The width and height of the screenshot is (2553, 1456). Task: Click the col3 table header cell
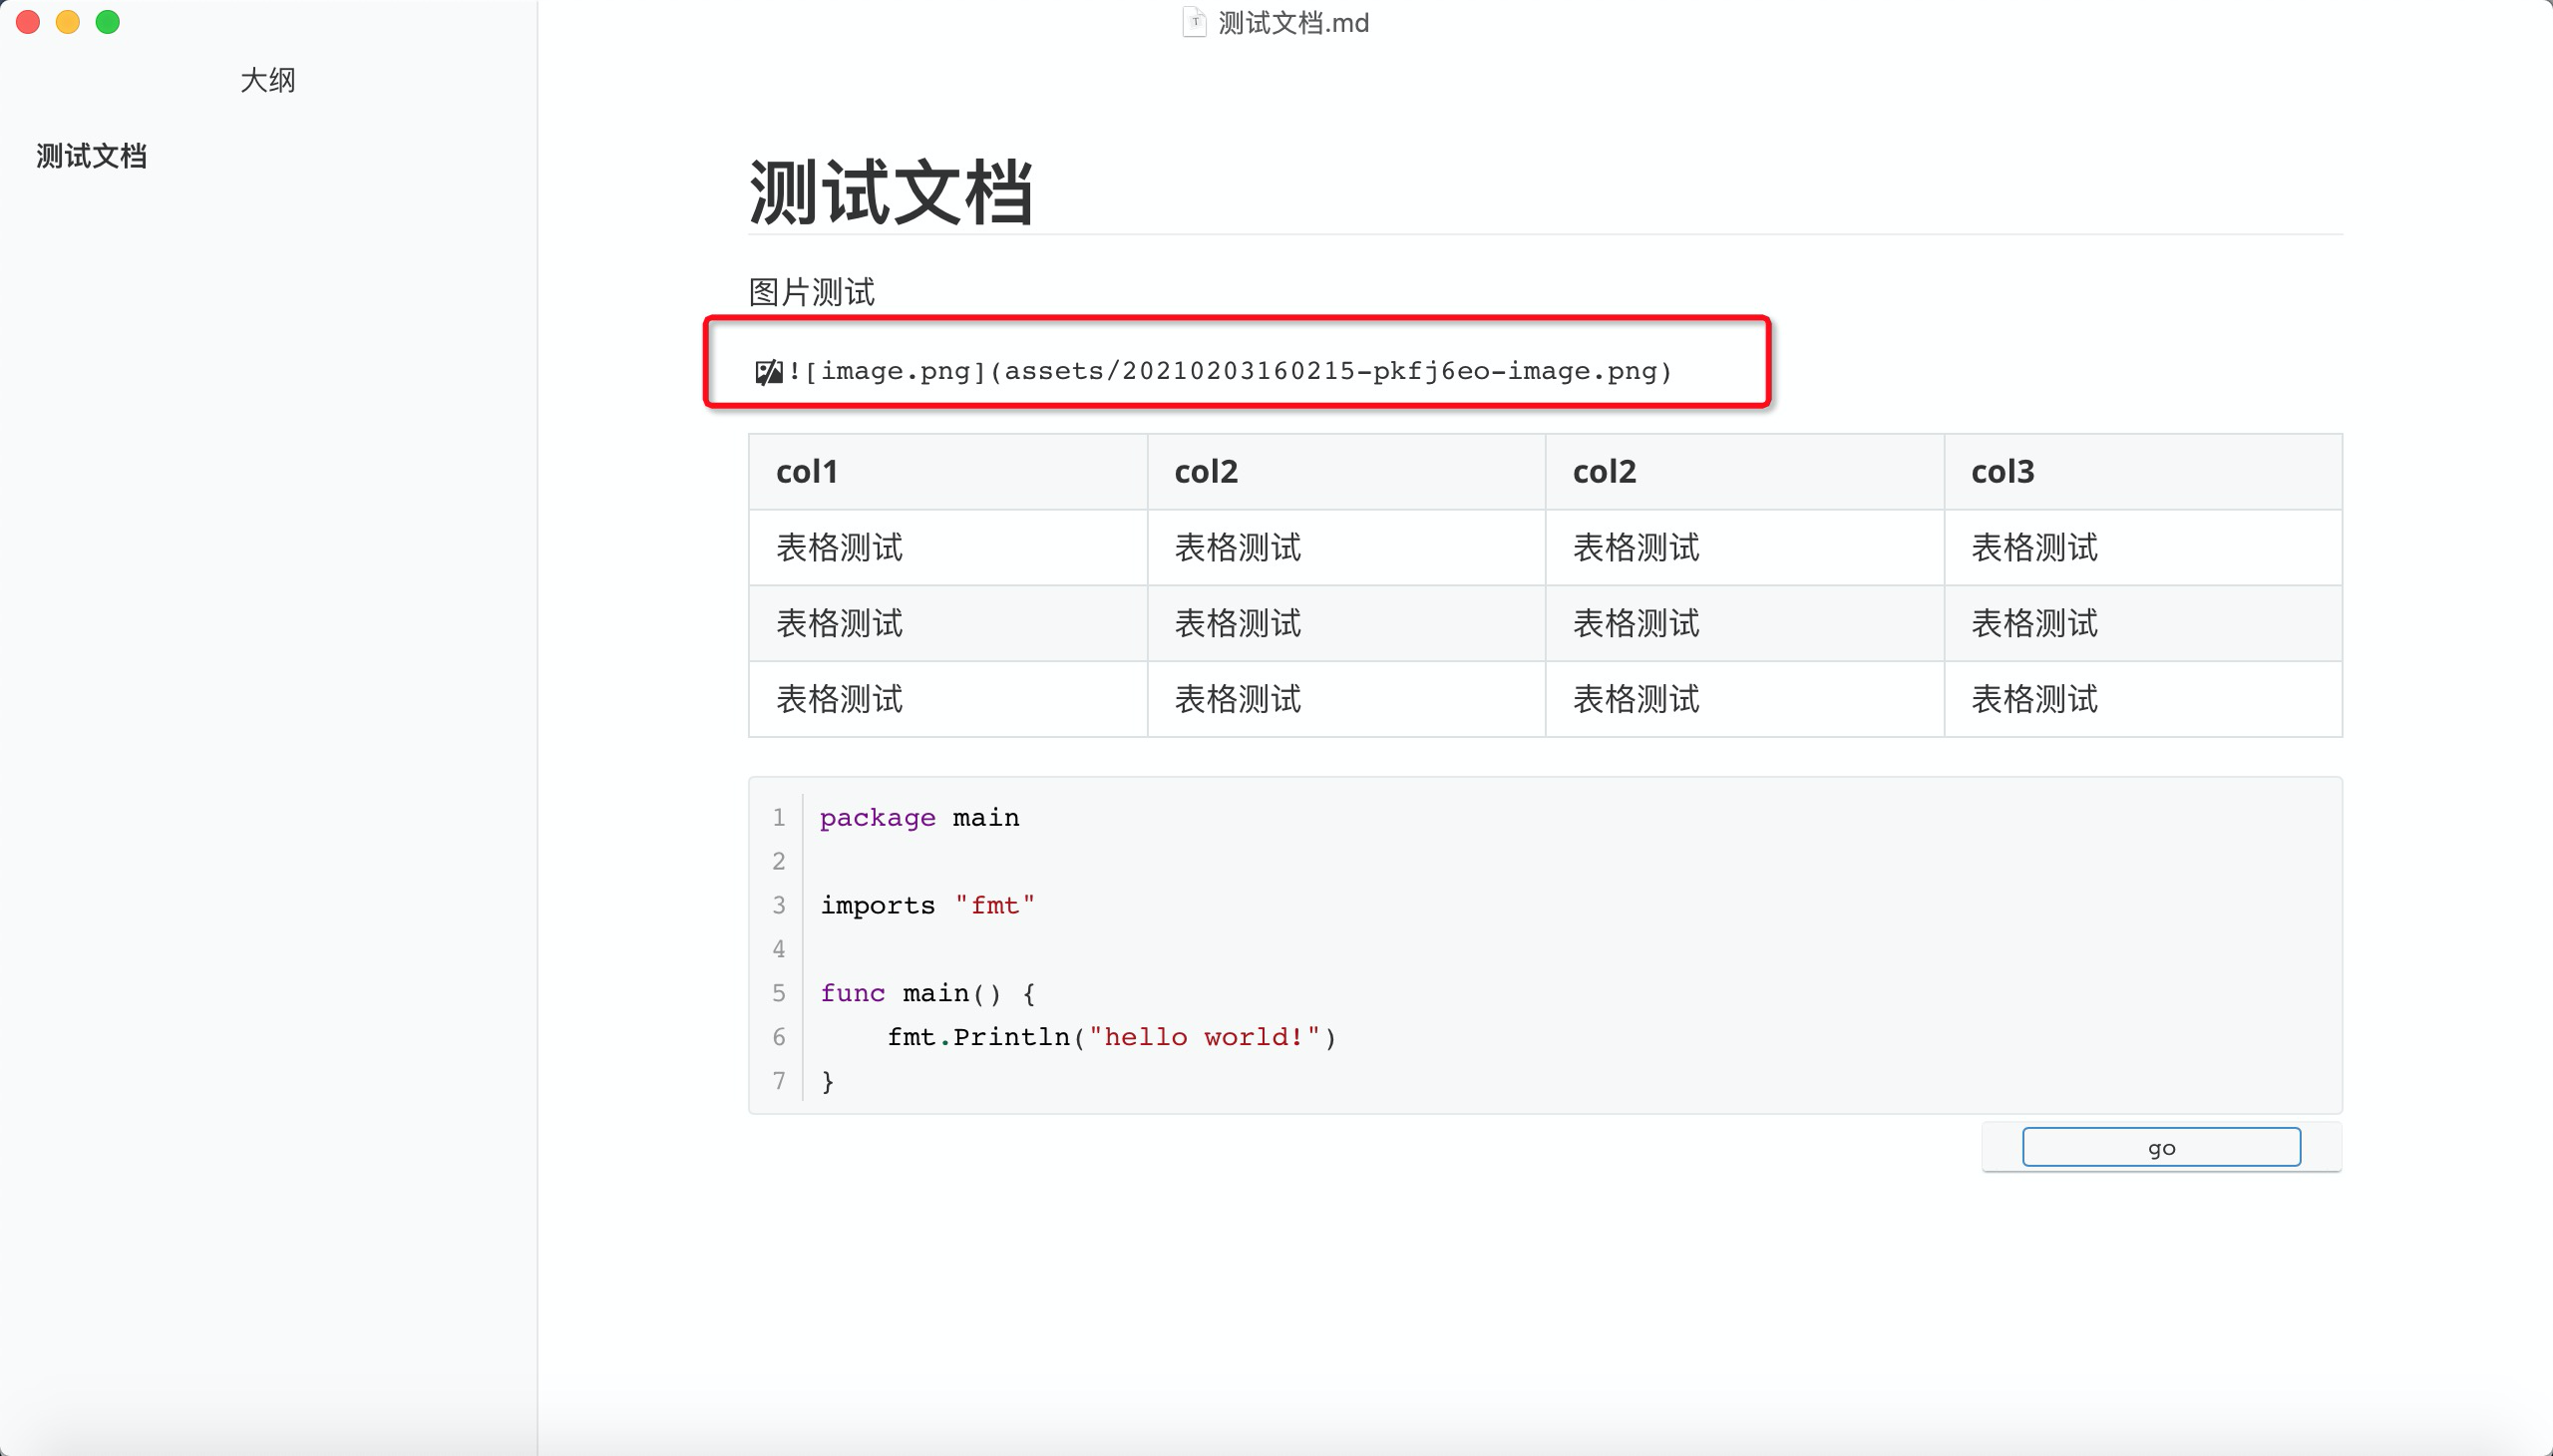pyautogui.click(x=2143, y=472)
